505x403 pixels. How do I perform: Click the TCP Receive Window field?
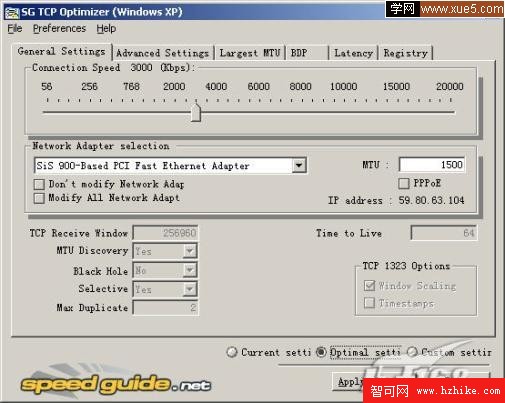166,233
